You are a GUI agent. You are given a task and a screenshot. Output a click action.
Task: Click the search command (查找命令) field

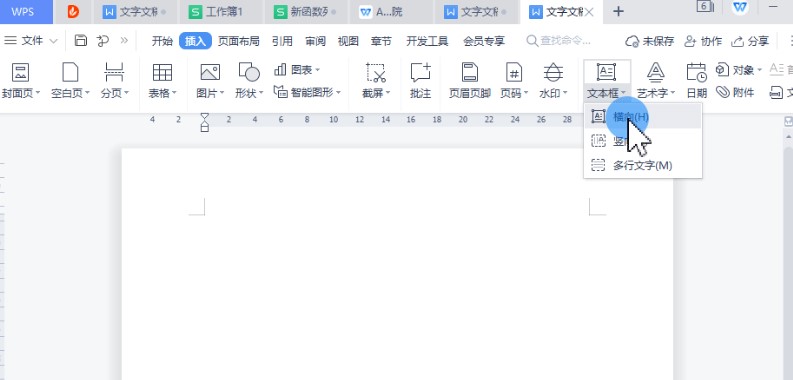click(559, 41)
